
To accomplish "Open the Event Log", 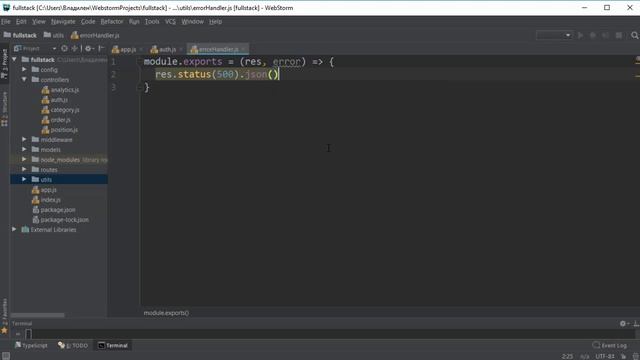I will click(x=609, y=345).
